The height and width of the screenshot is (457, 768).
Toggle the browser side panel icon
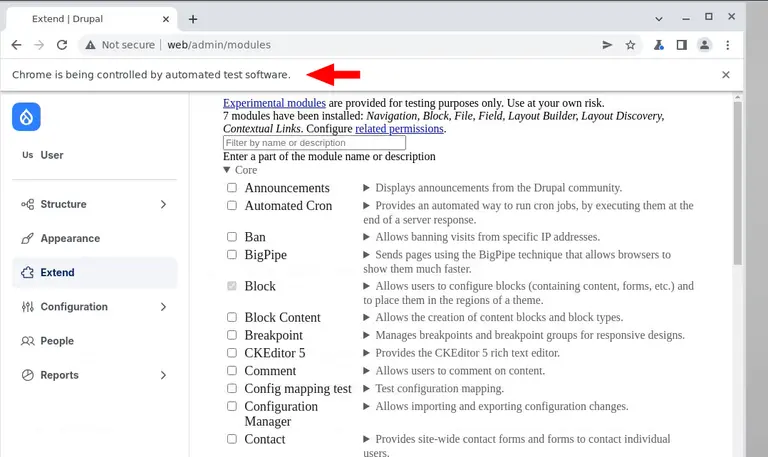pos(681,45)
